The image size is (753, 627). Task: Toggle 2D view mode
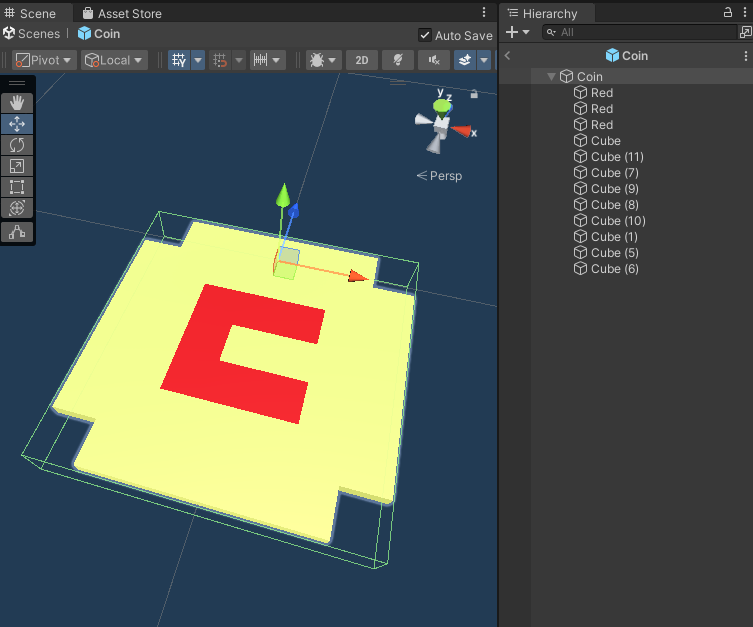[x=362, y=60]
